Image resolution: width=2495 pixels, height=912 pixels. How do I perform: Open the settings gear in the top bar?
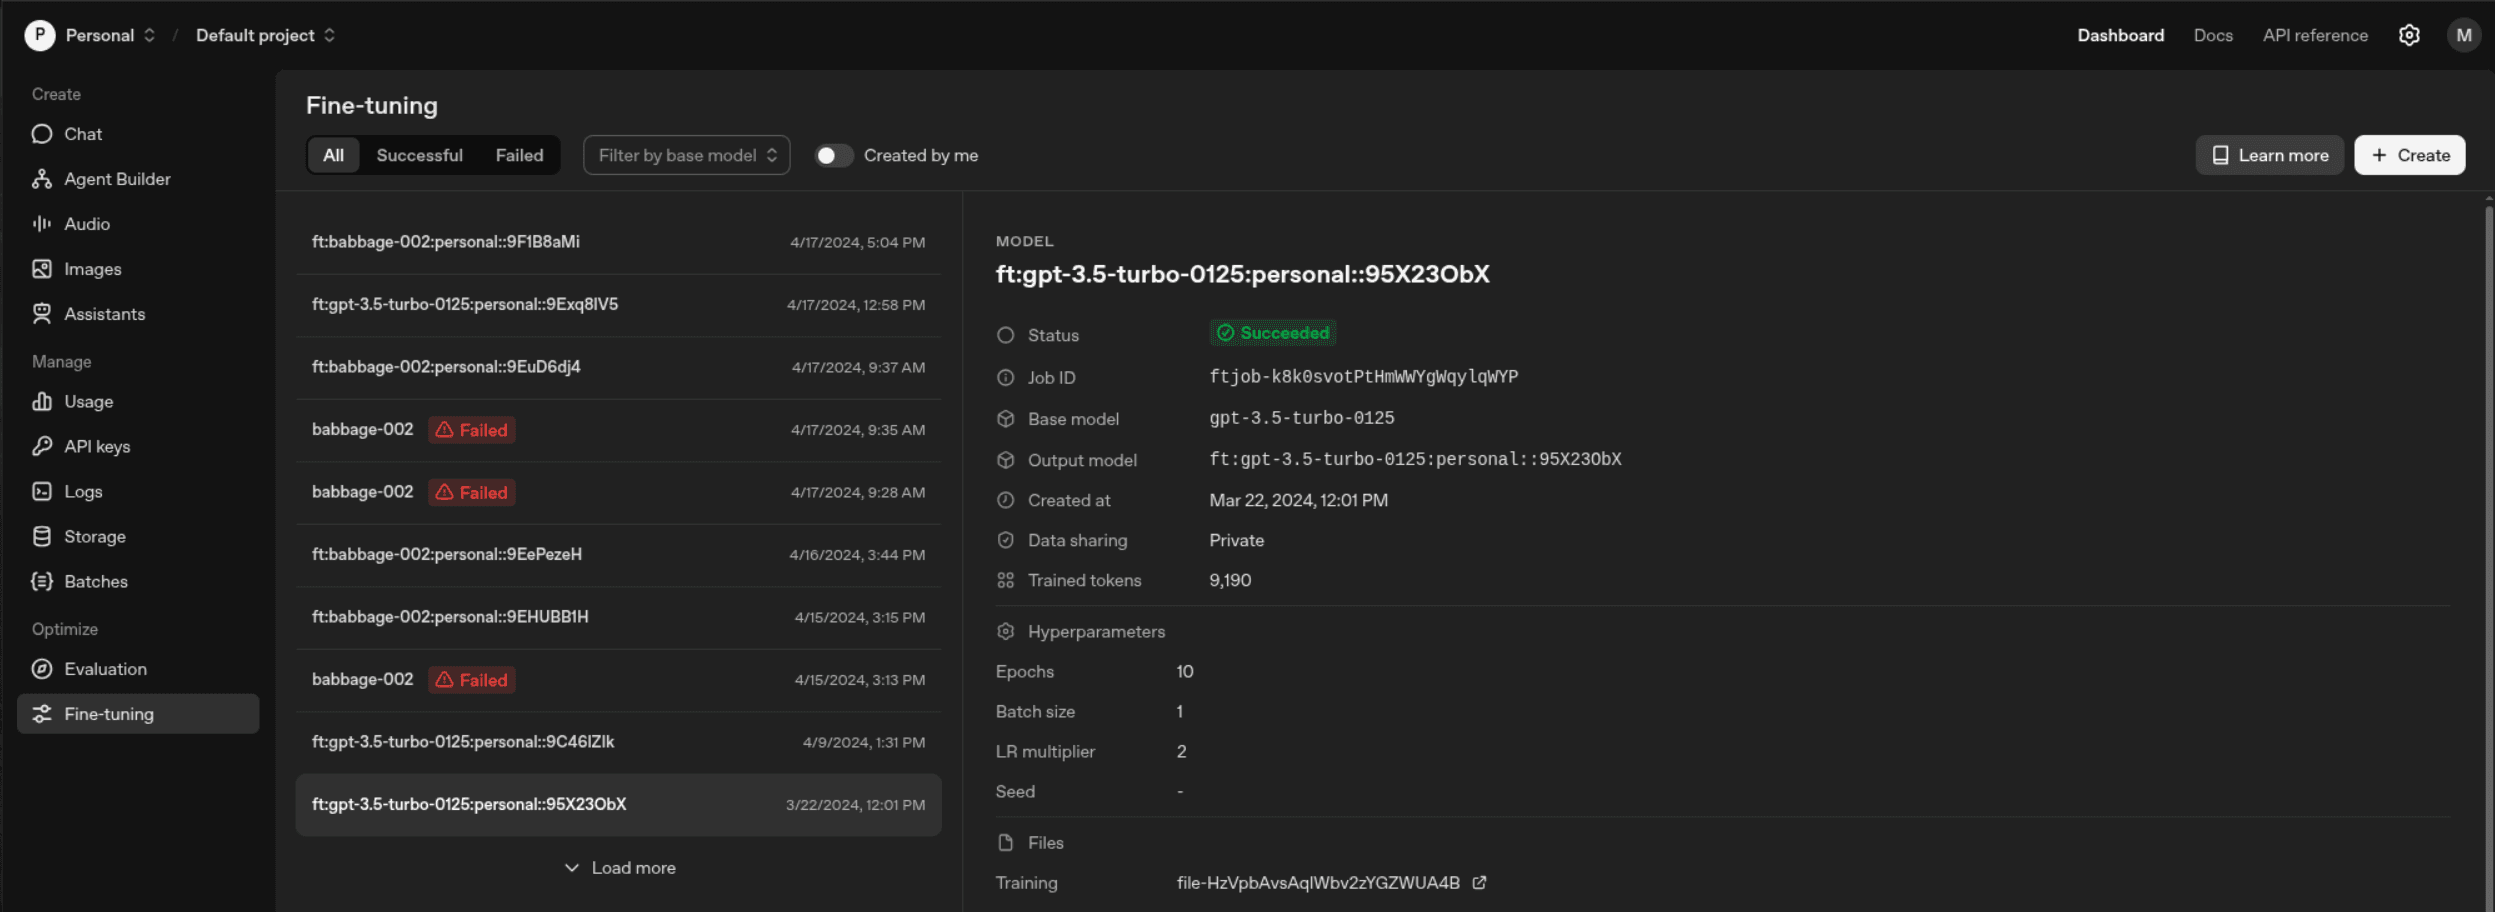(x=2409, y=34)
